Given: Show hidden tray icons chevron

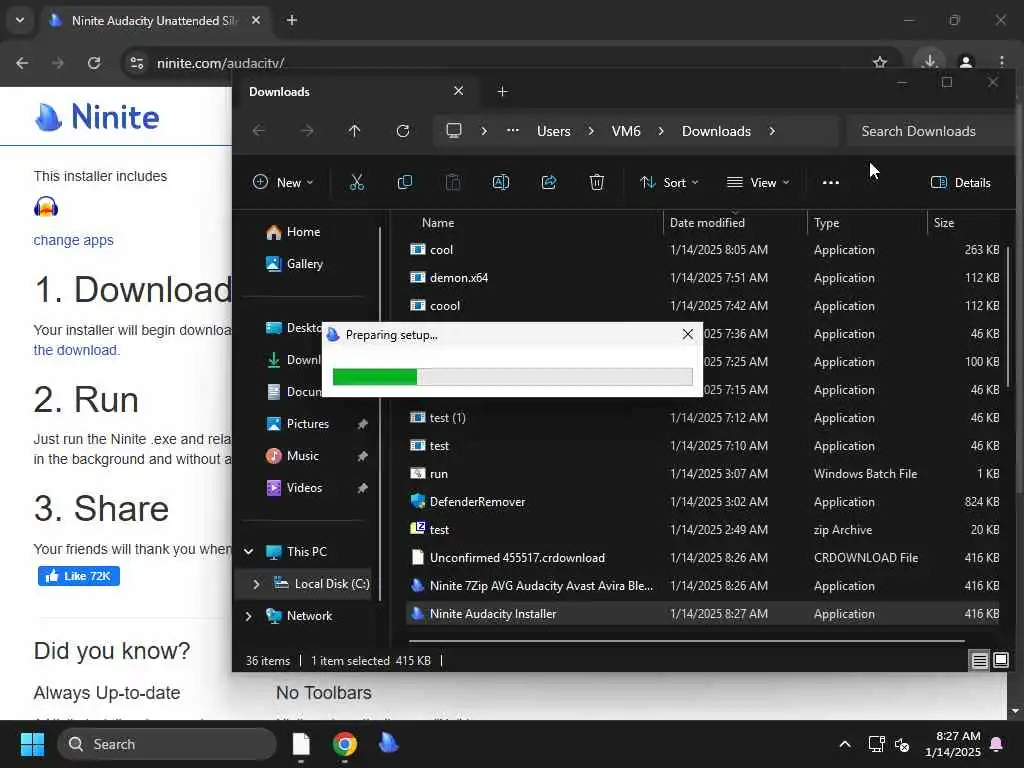Looking at the screenshot, I should (x=844, y=744).
